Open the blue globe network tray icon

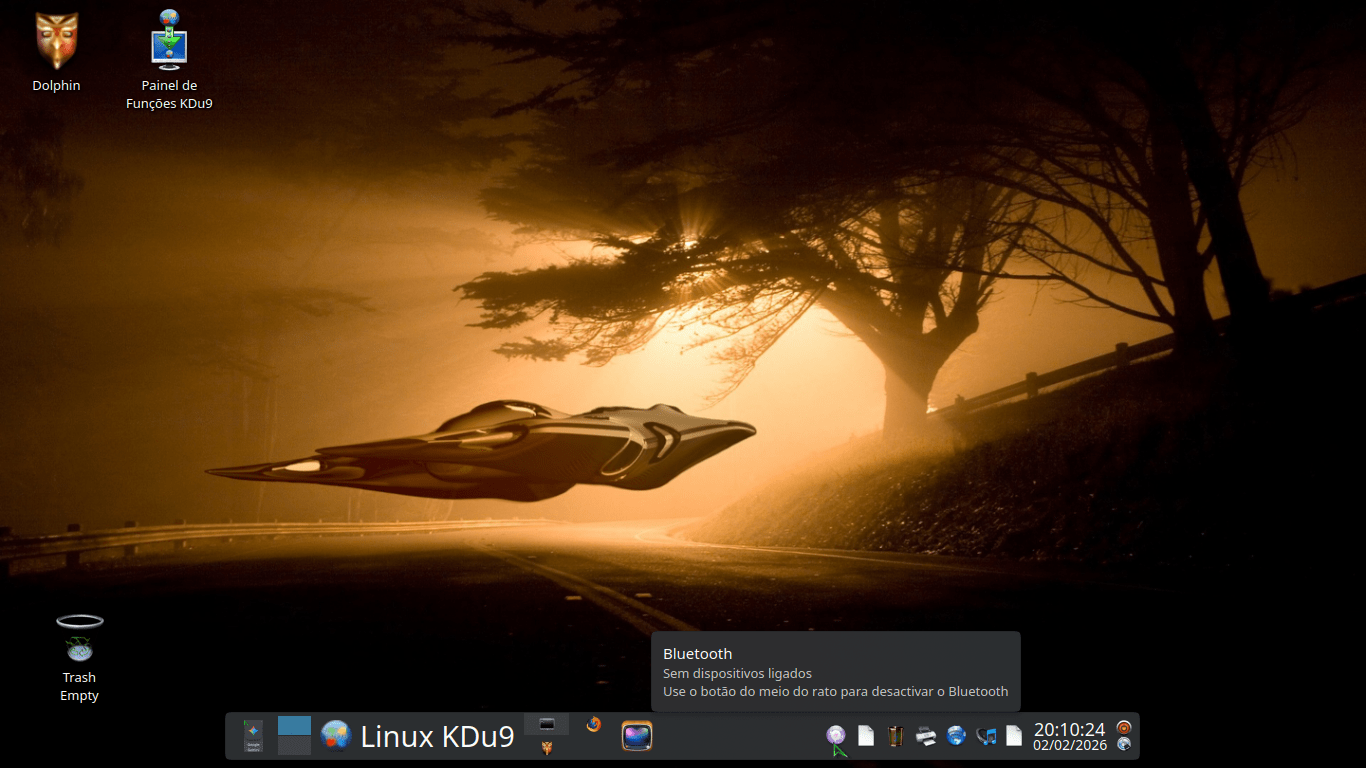[956, 736]
